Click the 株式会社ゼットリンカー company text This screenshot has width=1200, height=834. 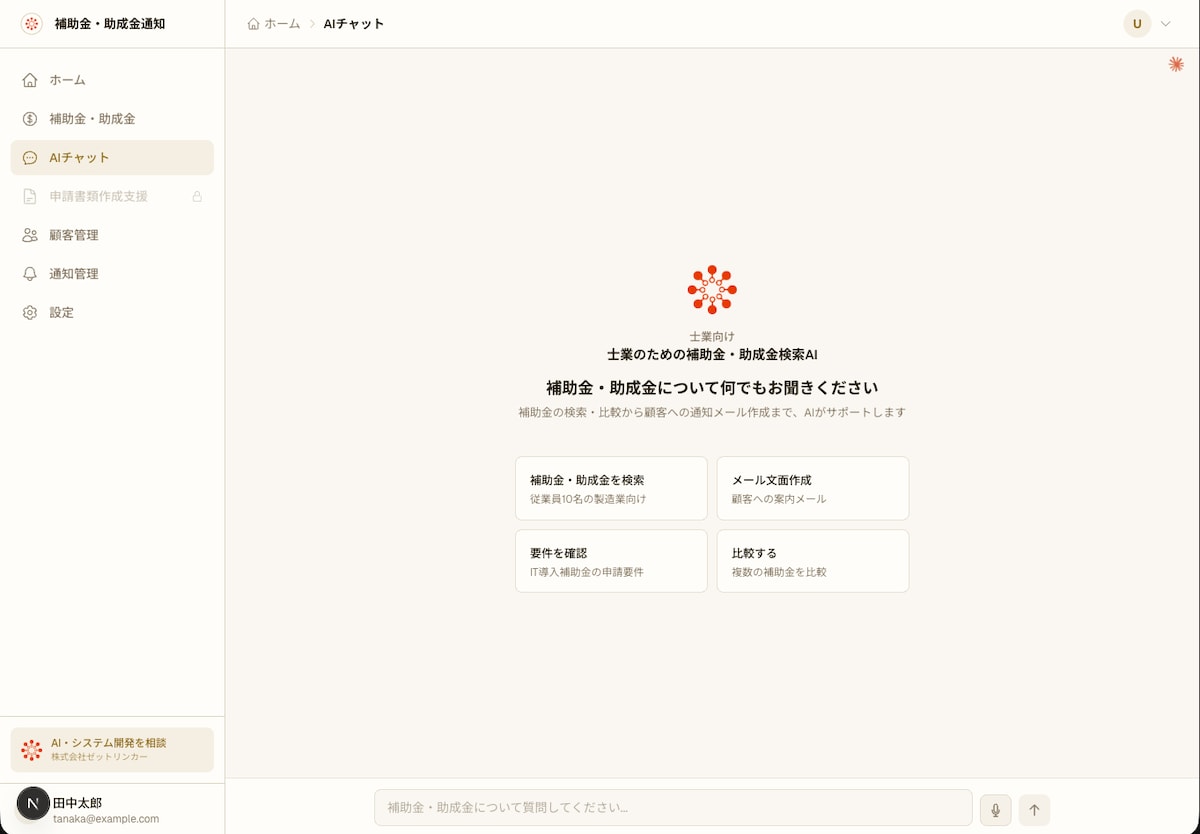[99, 757]
